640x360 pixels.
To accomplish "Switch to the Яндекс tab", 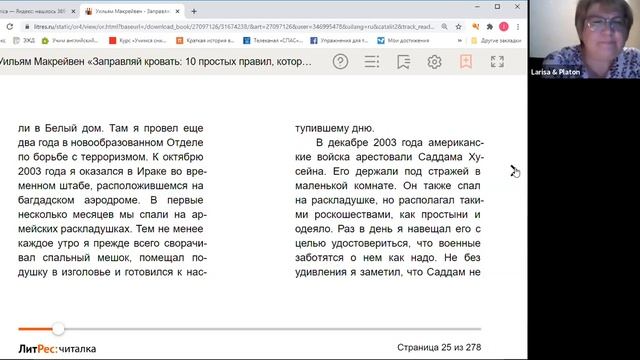I will [35, 11].
